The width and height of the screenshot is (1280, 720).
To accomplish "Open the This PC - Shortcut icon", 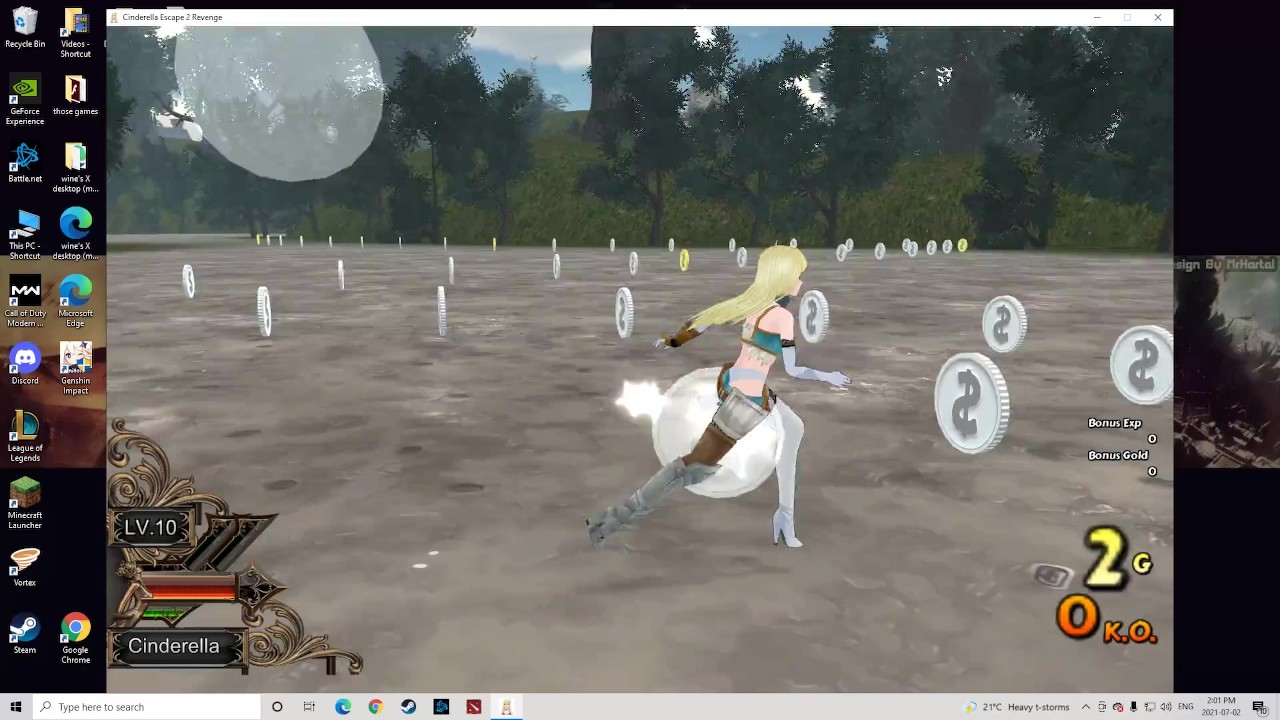I will tap(25, 235).
